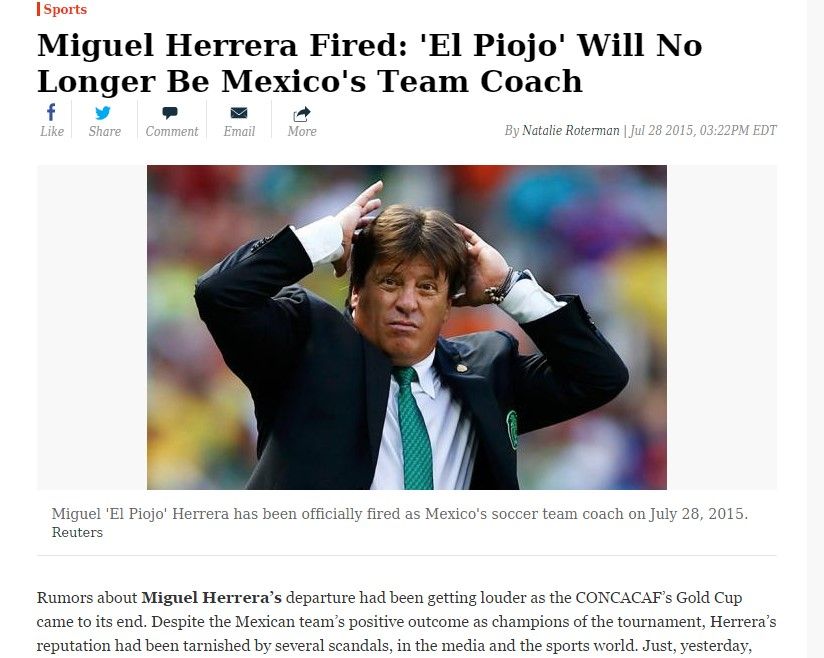Click the Email envelope icon
Screen dimensions: 824x658
(x=239, y=112)
